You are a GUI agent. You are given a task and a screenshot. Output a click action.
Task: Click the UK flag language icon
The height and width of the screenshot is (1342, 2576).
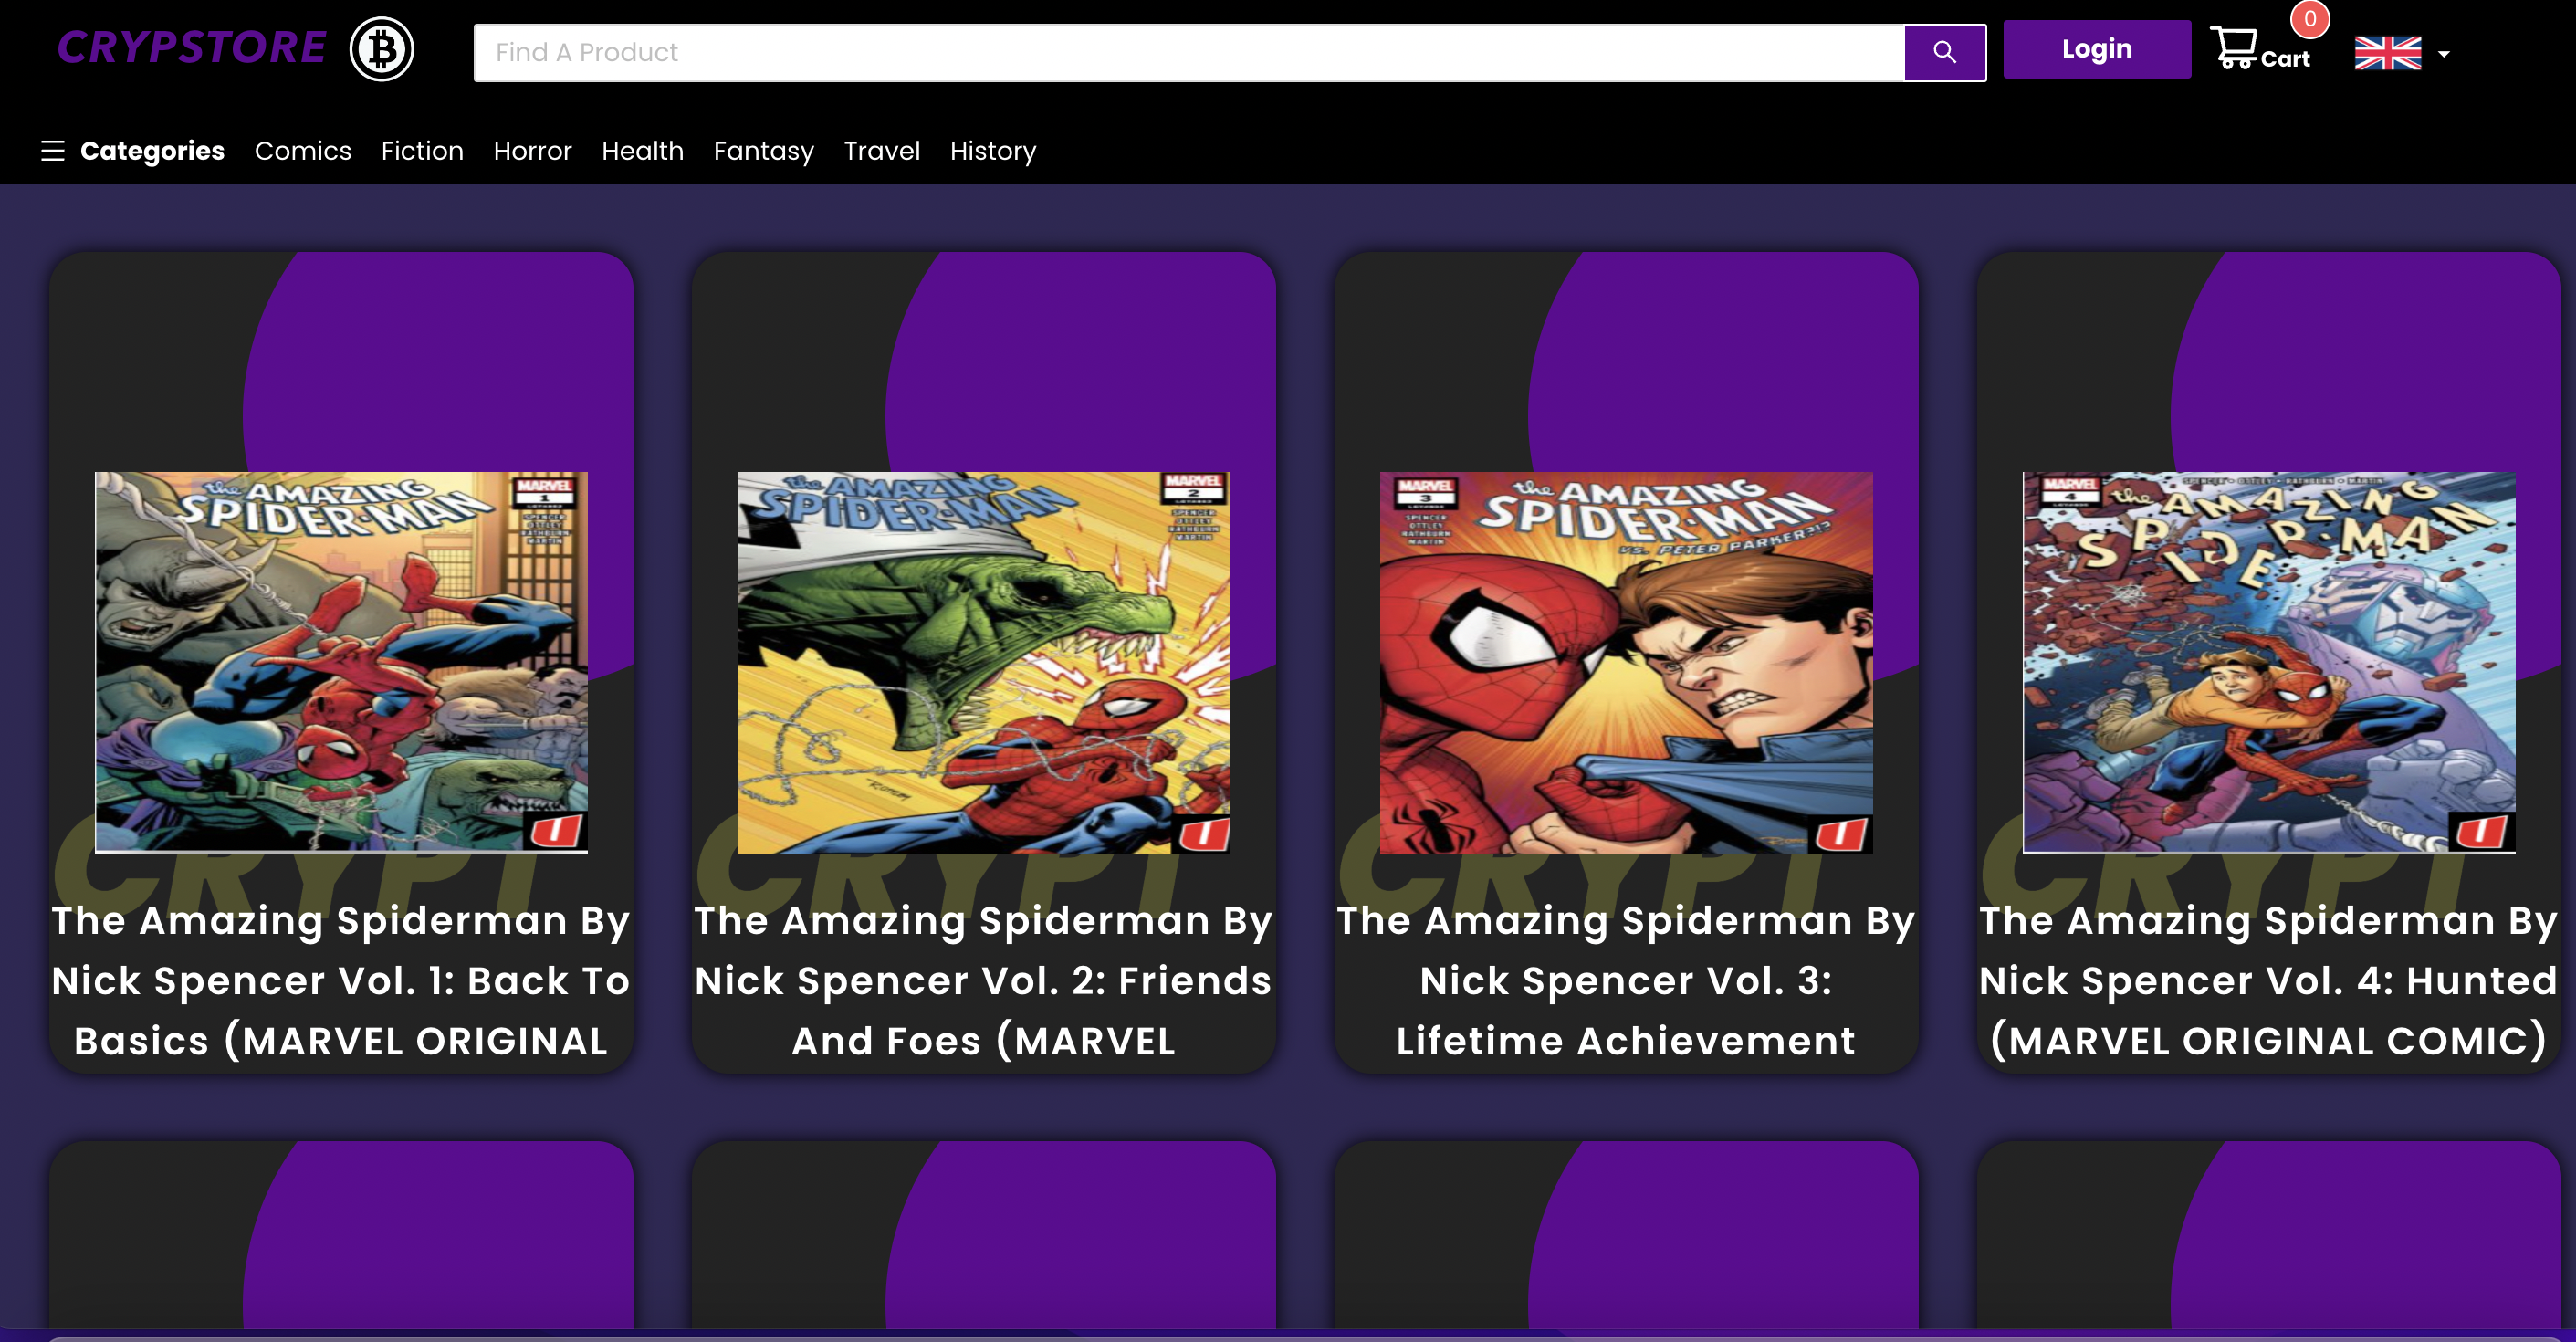[x=2387, y=53]
